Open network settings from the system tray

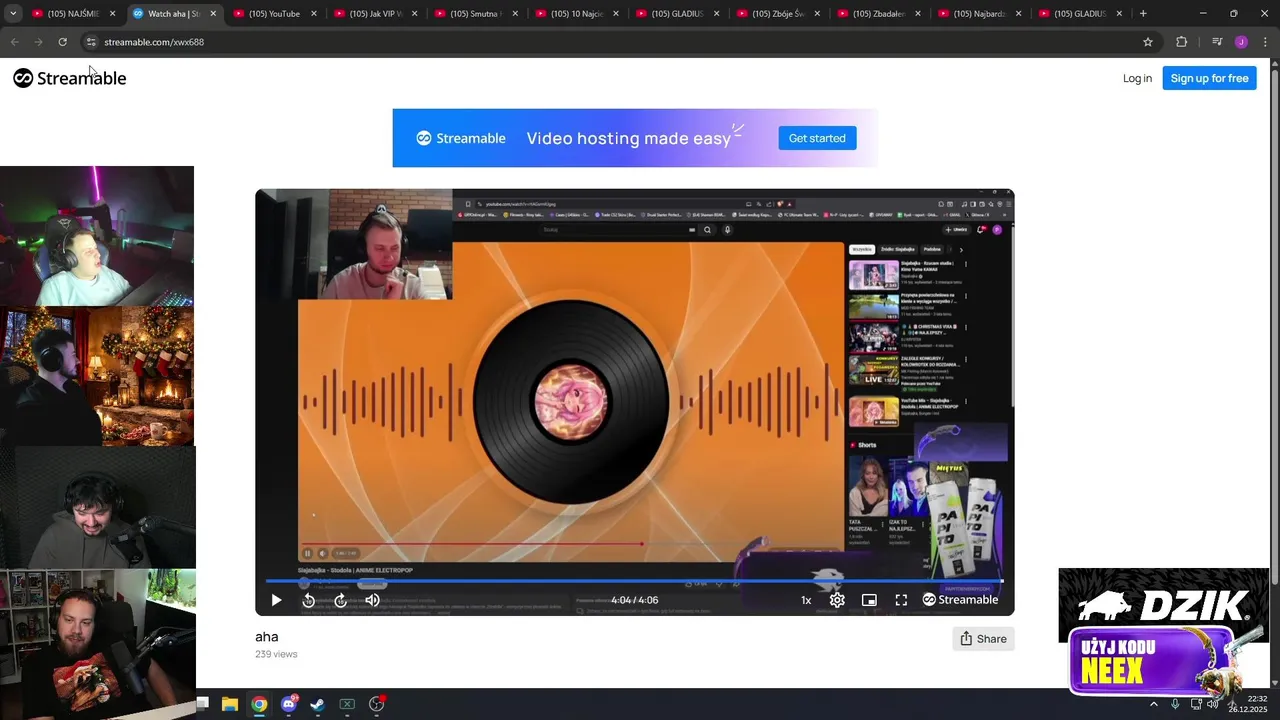(x=1196, y=704)
